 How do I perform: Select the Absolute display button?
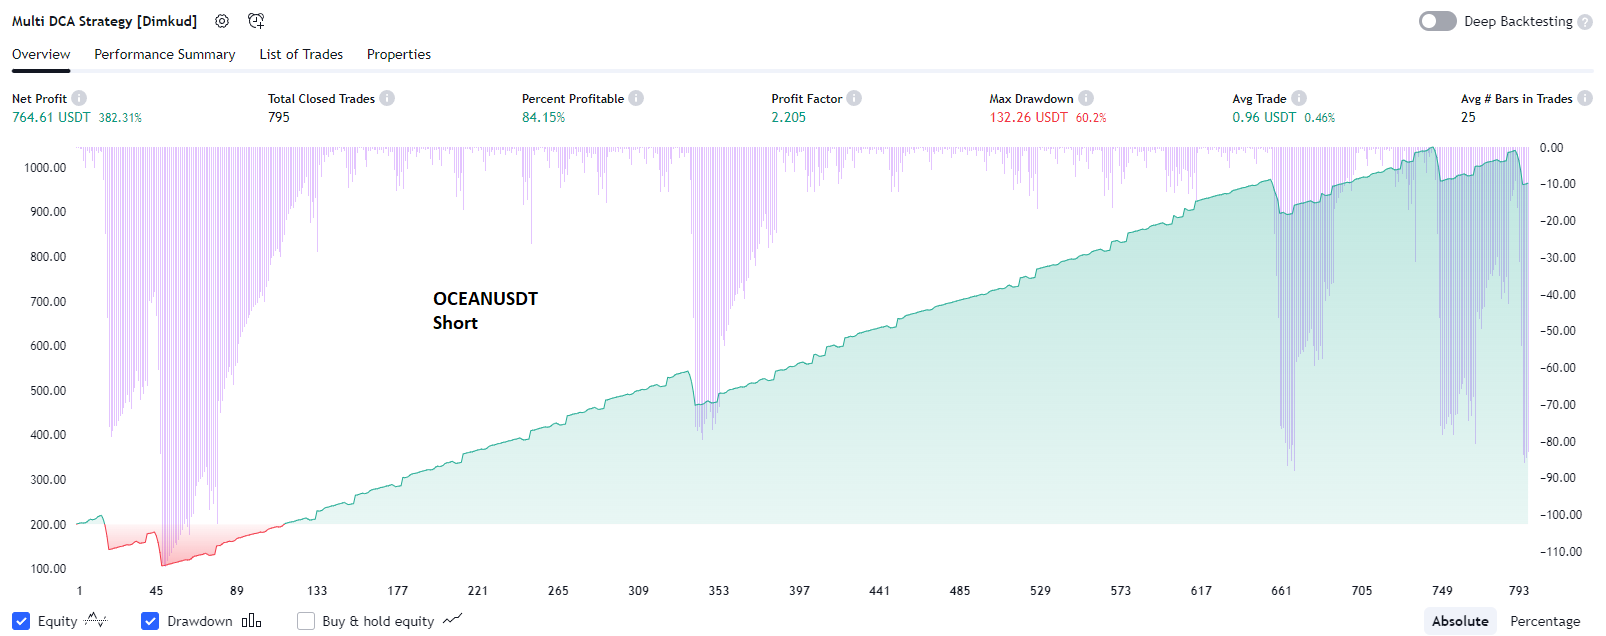(x=1460, y=621)
